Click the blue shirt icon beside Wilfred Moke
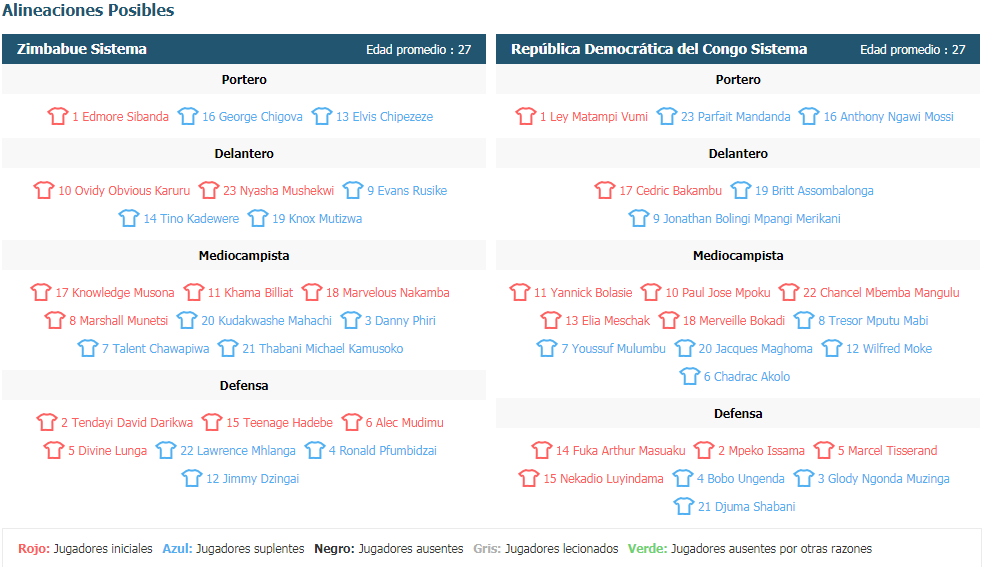 pyautogui.click(x=832, y=348)
